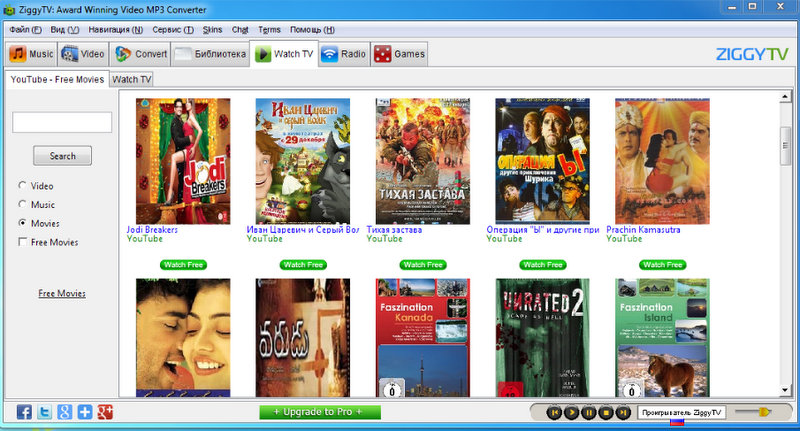
Task: Switch to YouTube - Free Movies tab
Action: click(x=57, y=80)
